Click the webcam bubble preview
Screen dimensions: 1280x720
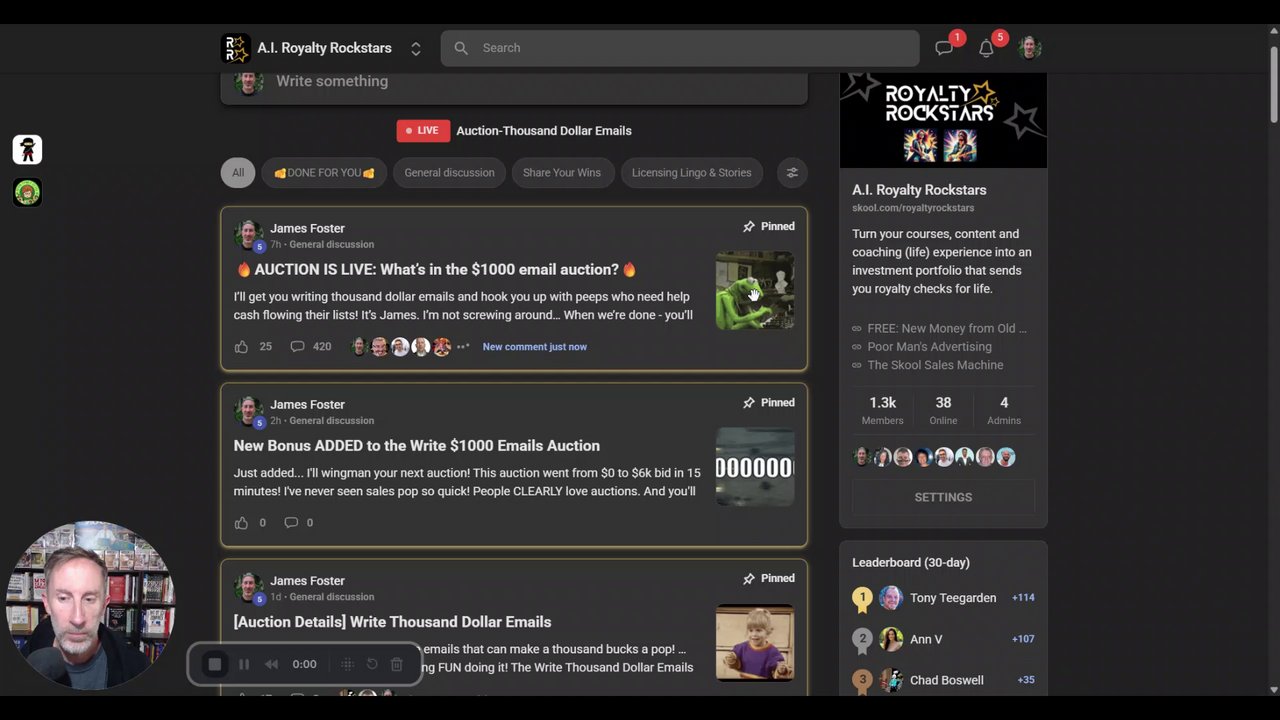[x=91, y=606]
